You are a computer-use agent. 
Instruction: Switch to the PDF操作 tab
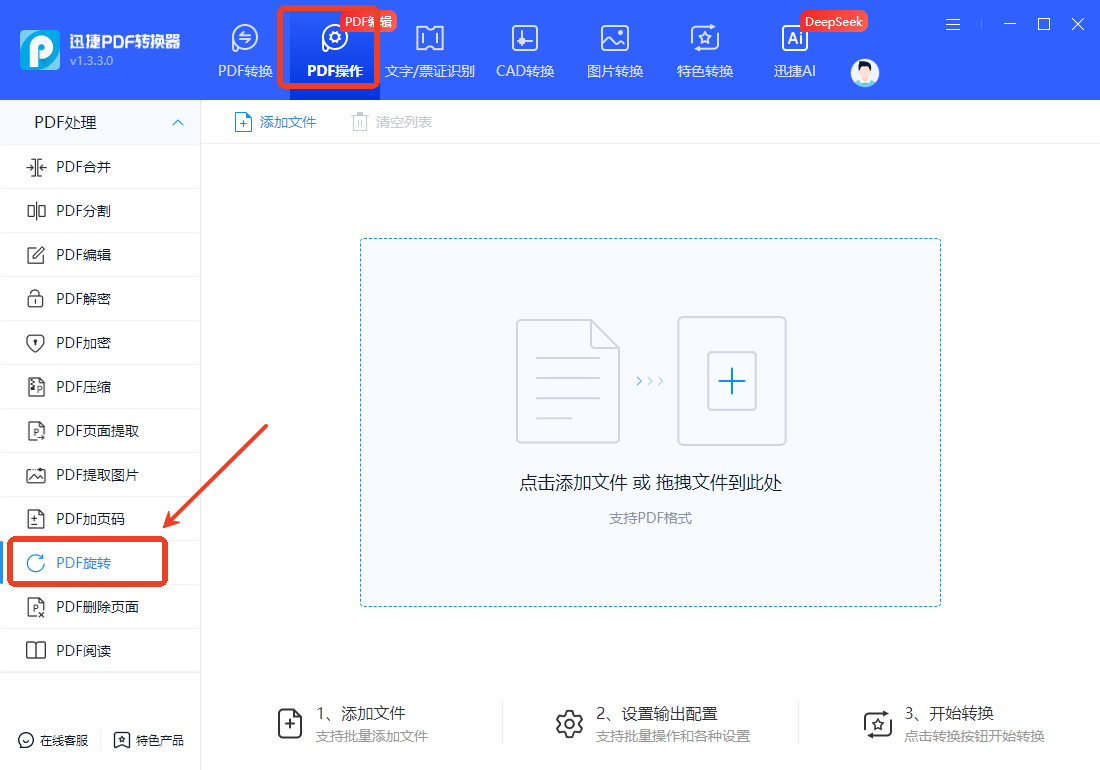(x=335, y=51)
